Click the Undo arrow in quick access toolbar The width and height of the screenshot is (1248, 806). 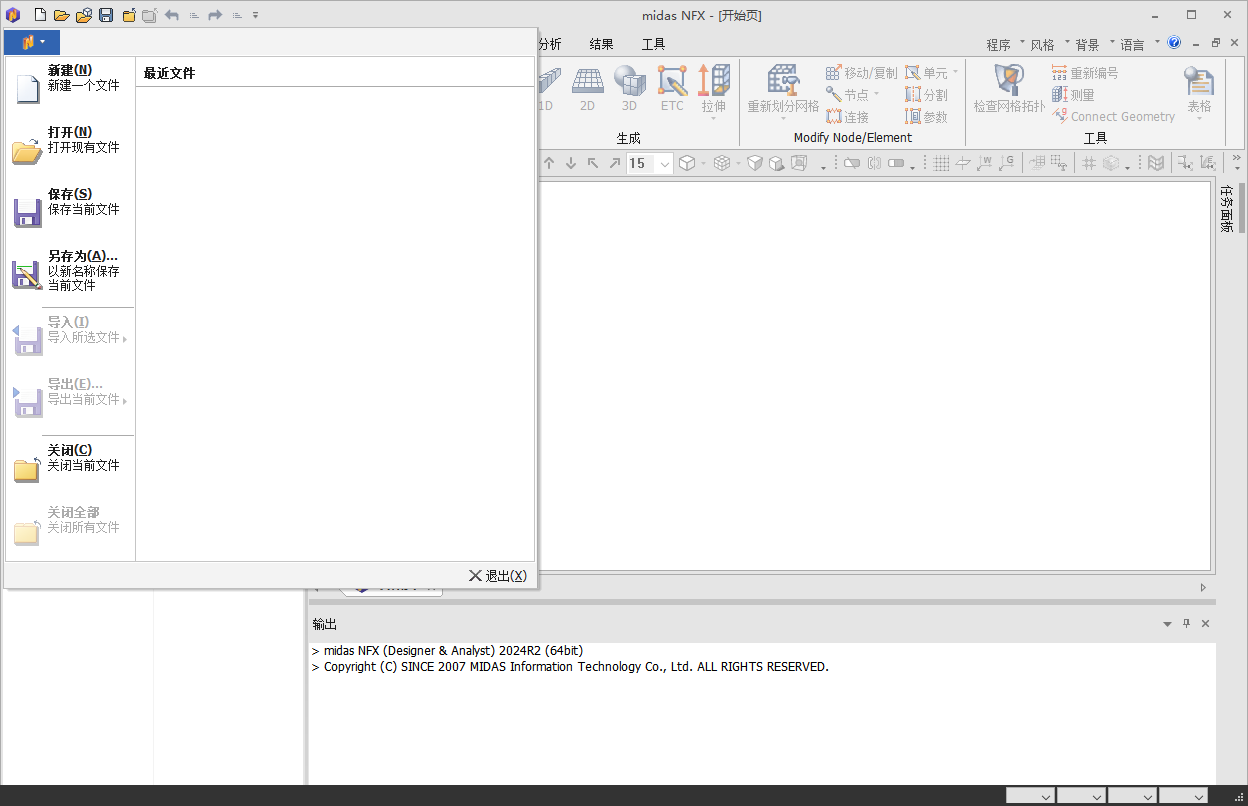(x=172, y=15)
